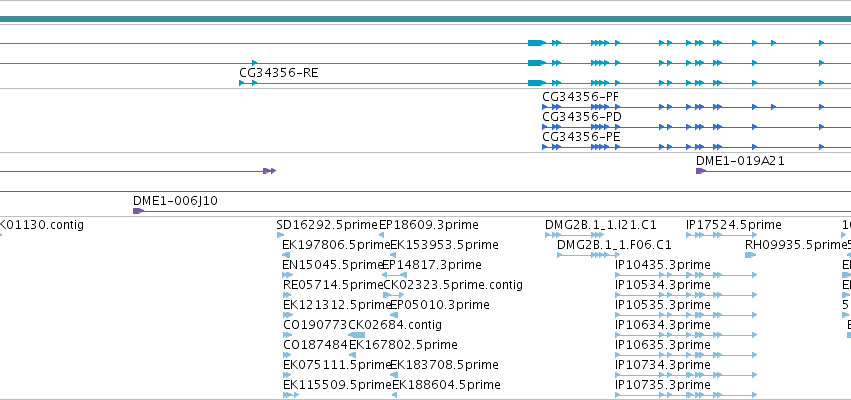This screenshot has height=400, width=851.
Task: Select the CK02323.5prime.contig label
Action: 453,285
